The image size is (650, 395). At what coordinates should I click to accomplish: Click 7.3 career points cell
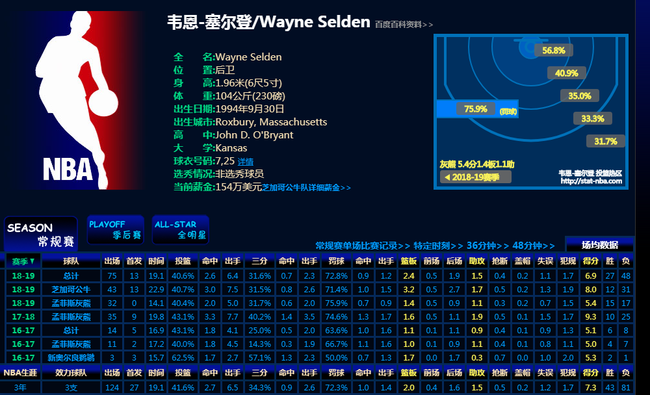click(591, 388)
